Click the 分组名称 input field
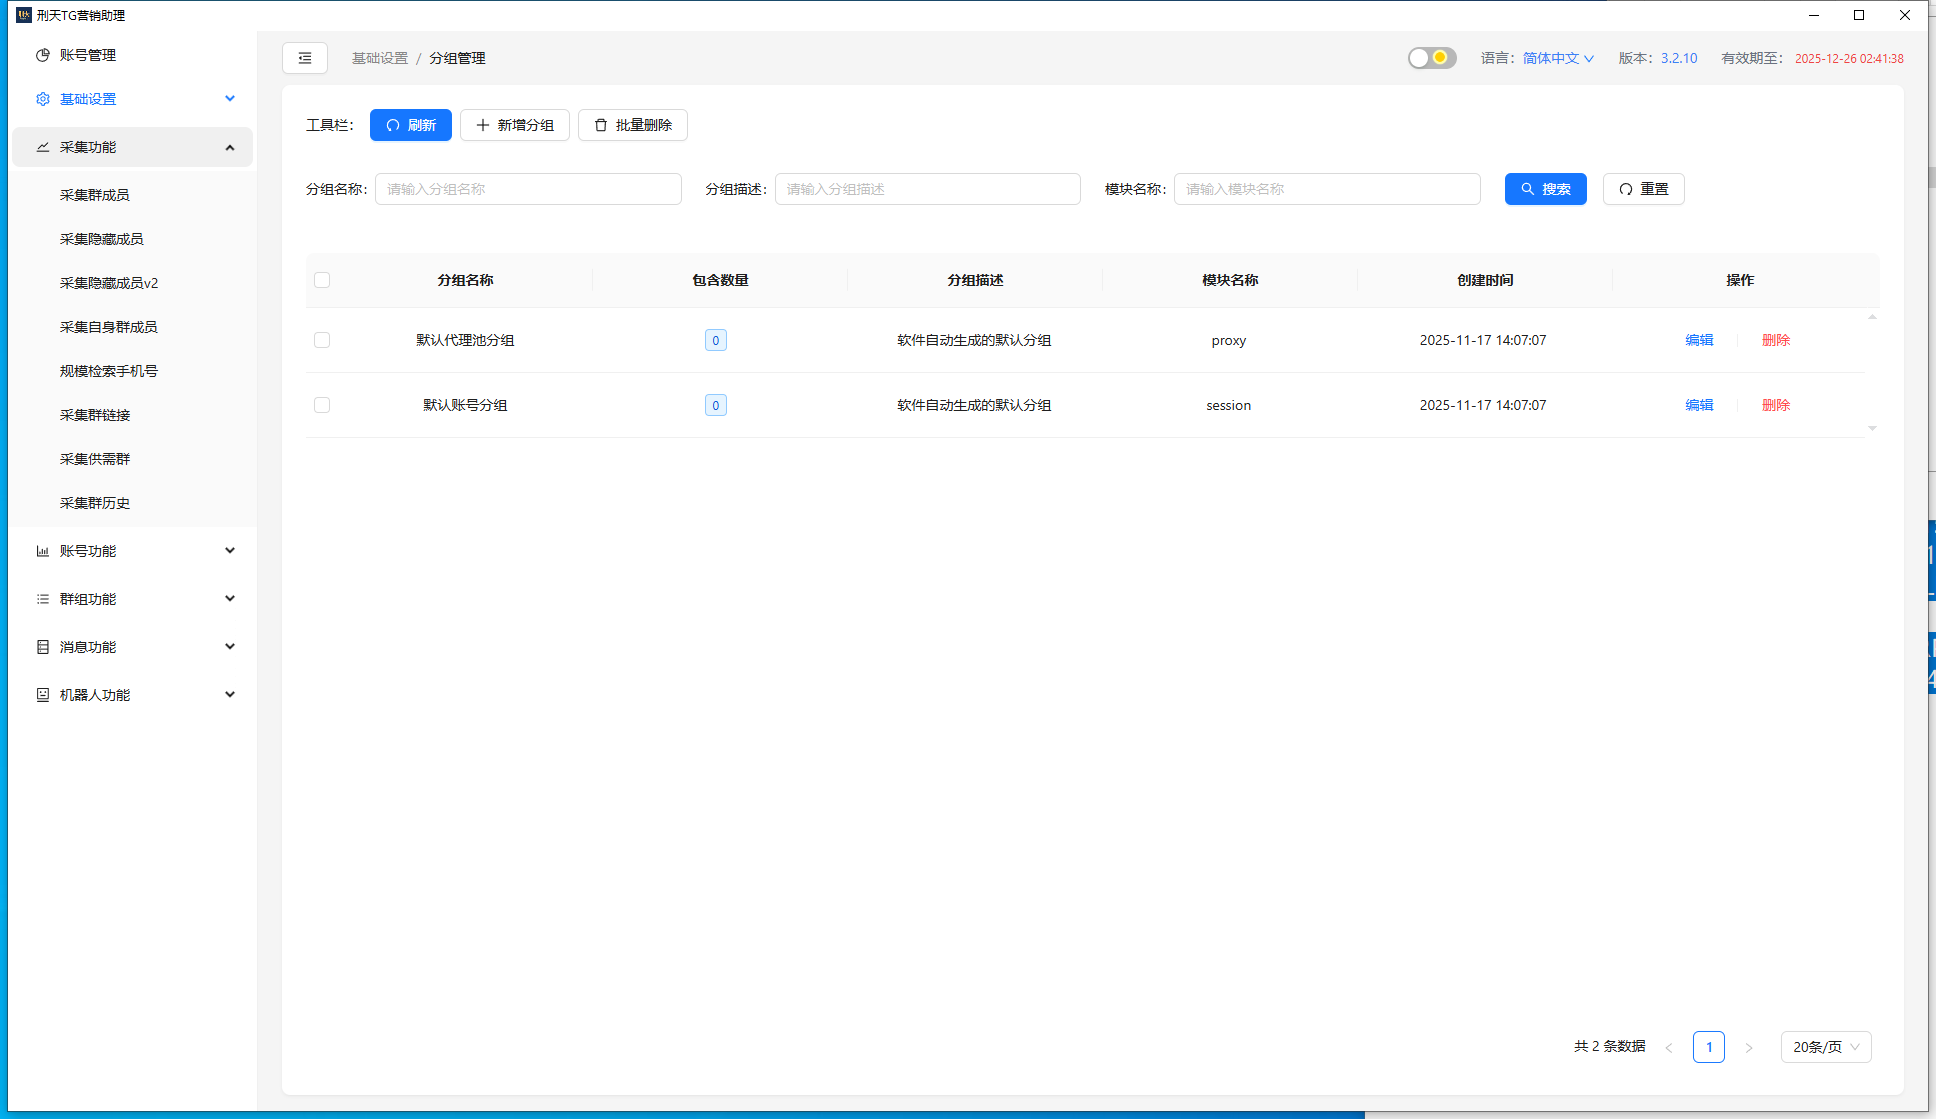This screenshot has height=1119, width=1936. tap(528, 189)
